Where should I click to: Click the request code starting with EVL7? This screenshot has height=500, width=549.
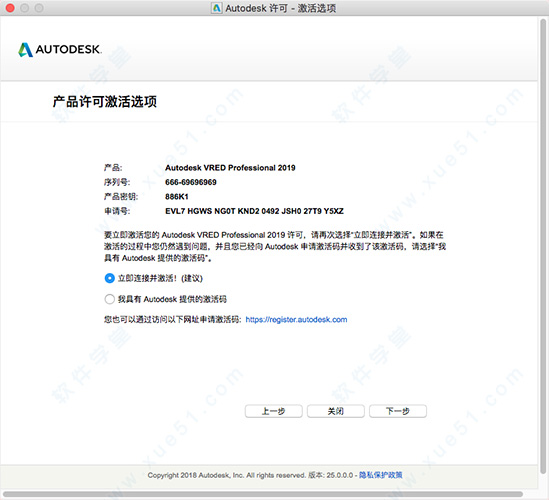(255, 211)
